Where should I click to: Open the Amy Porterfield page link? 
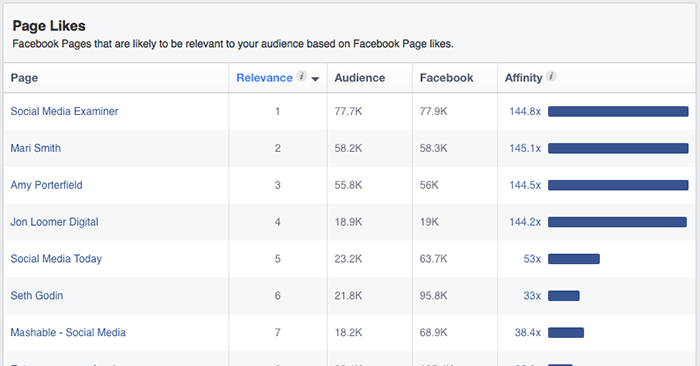tap(46, 185)
